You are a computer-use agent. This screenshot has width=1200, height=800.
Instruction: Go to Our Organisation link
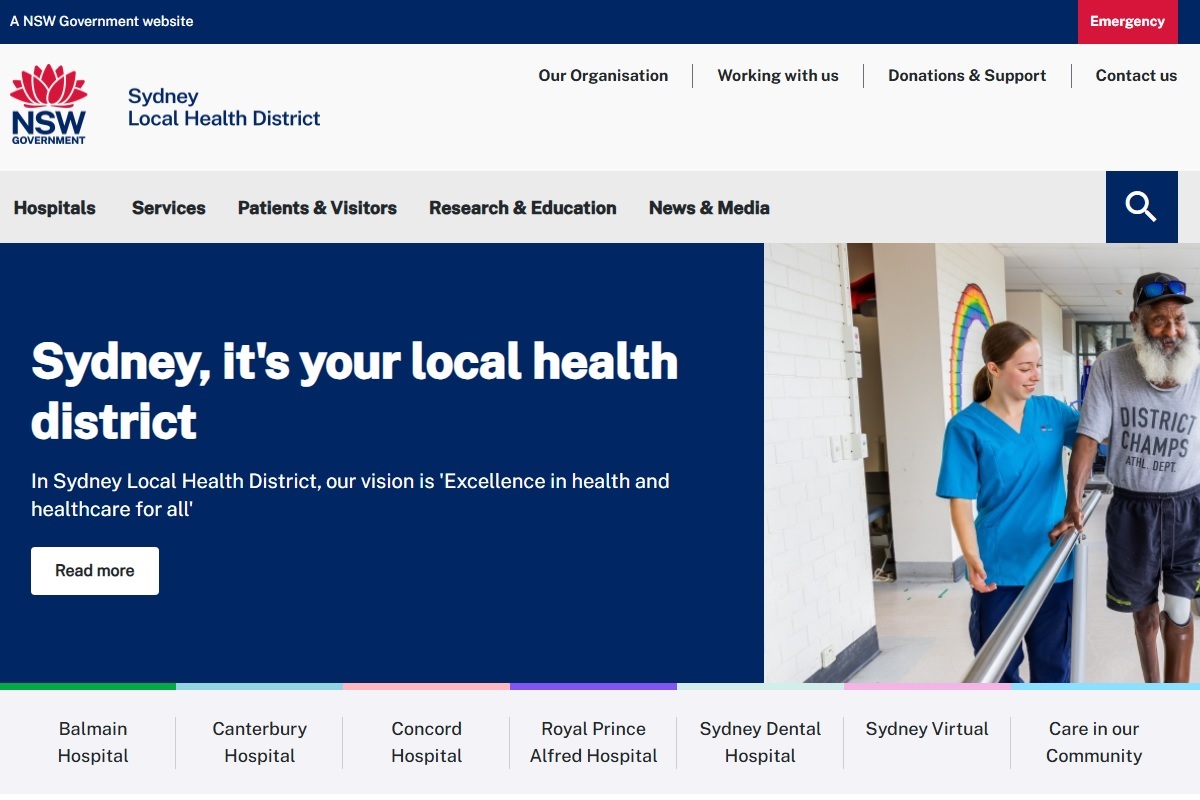(603, 75)
